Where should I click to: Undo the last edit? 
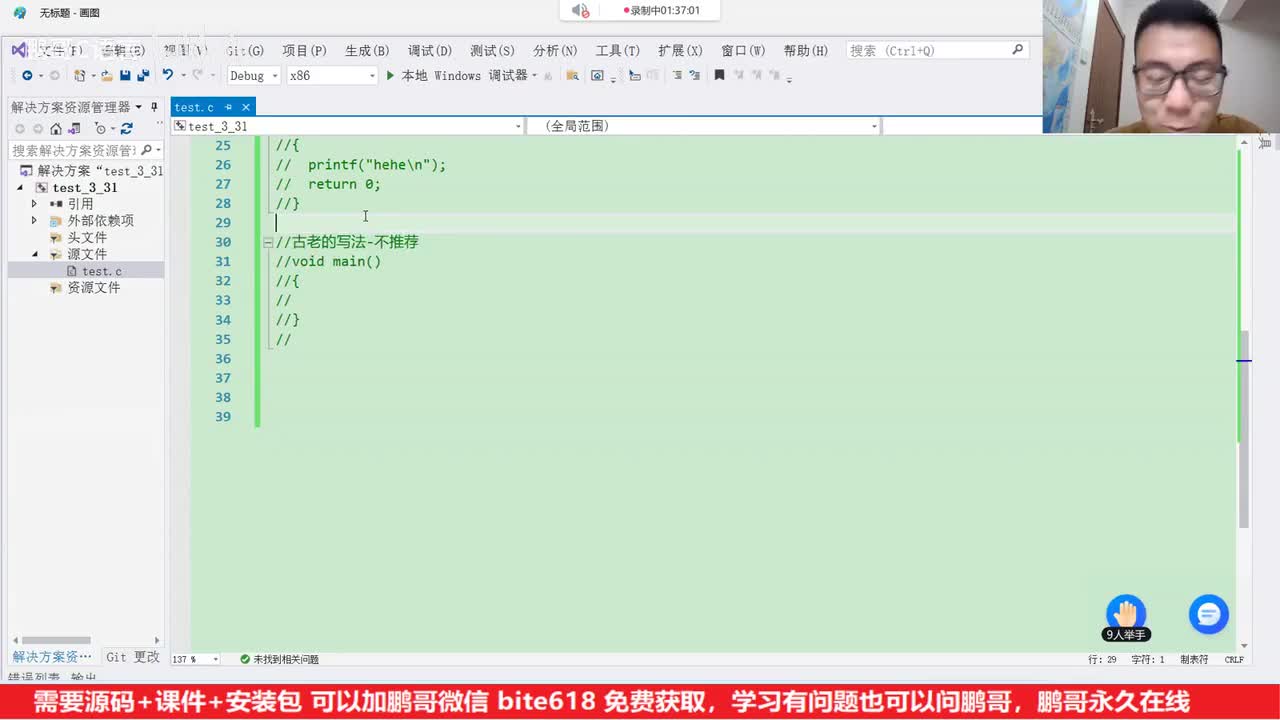[x=168, y=75]
